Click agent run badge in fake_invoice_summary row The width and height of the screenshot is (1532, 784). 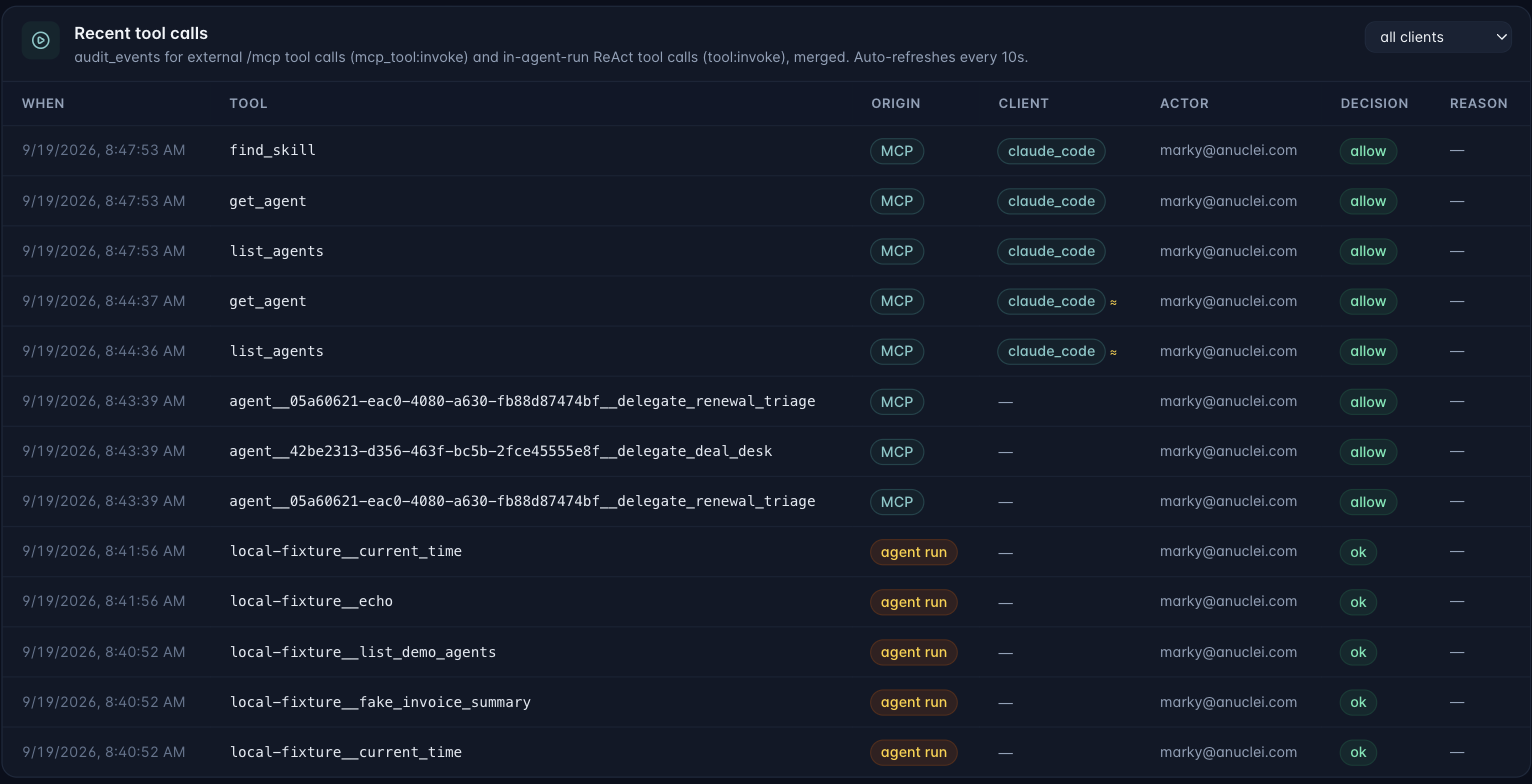[914, 702]
